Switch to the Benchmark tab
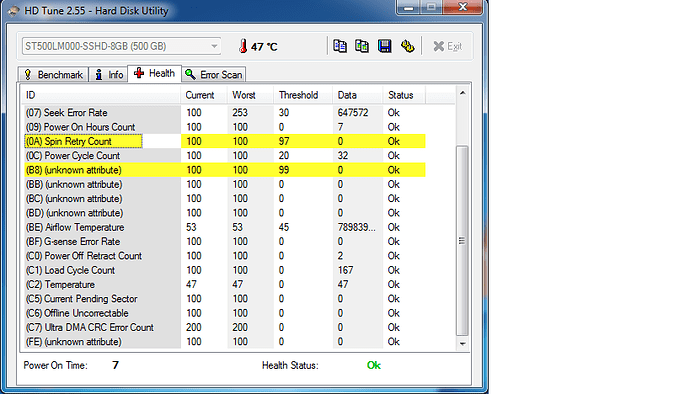The width and height of the screenshot is (690, 394). (53, 74)
